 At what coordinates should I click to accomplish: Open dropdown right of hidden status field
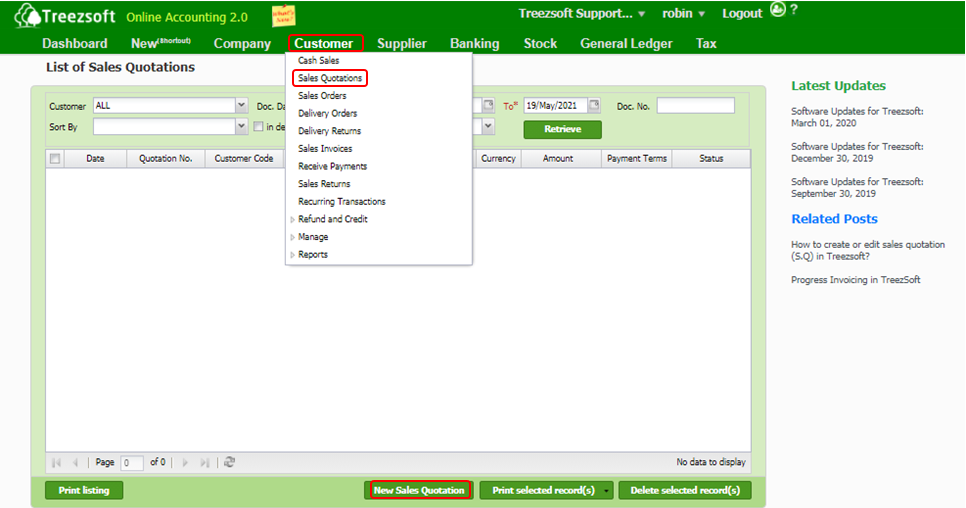pos(488,126)
